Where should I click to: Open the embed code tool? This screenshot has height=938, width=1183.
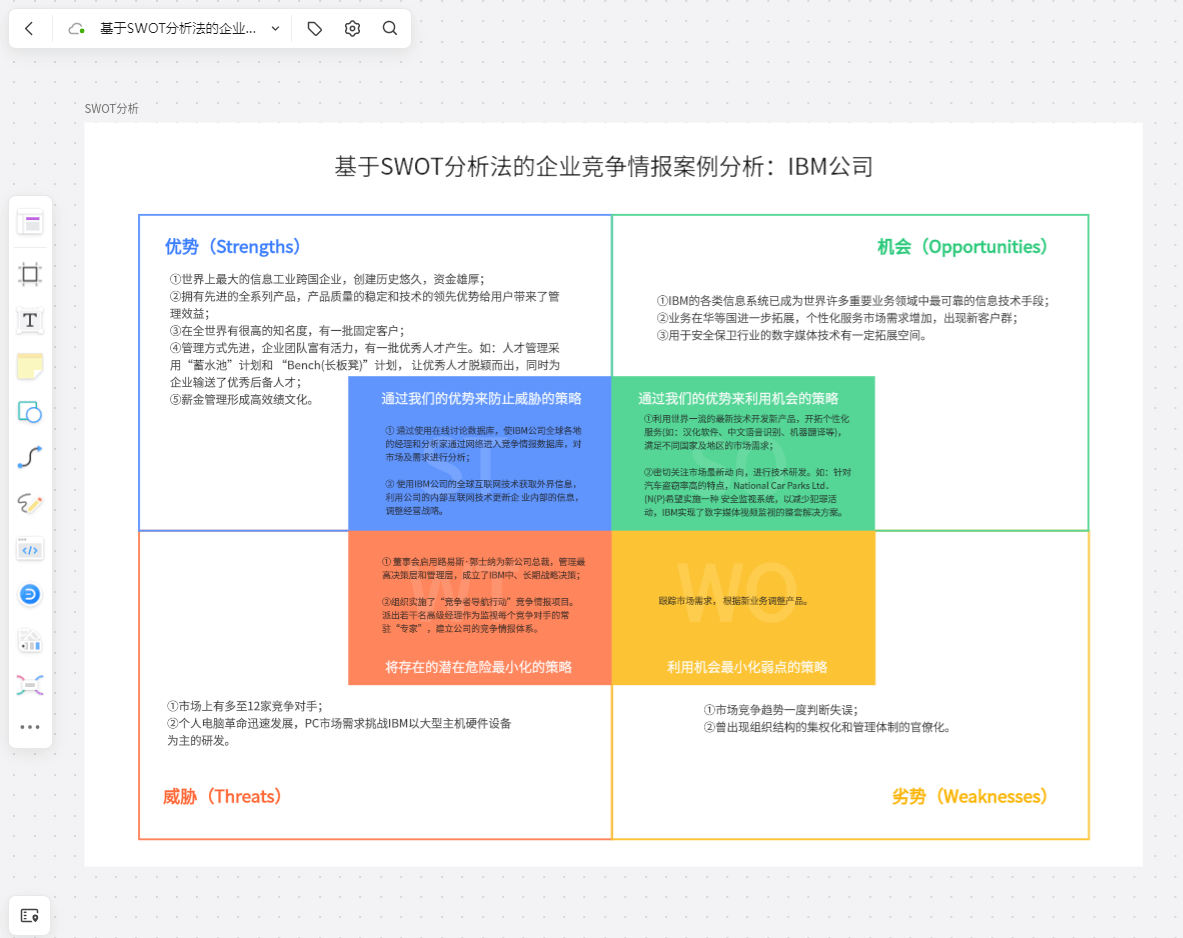click(x=30, y=549)
